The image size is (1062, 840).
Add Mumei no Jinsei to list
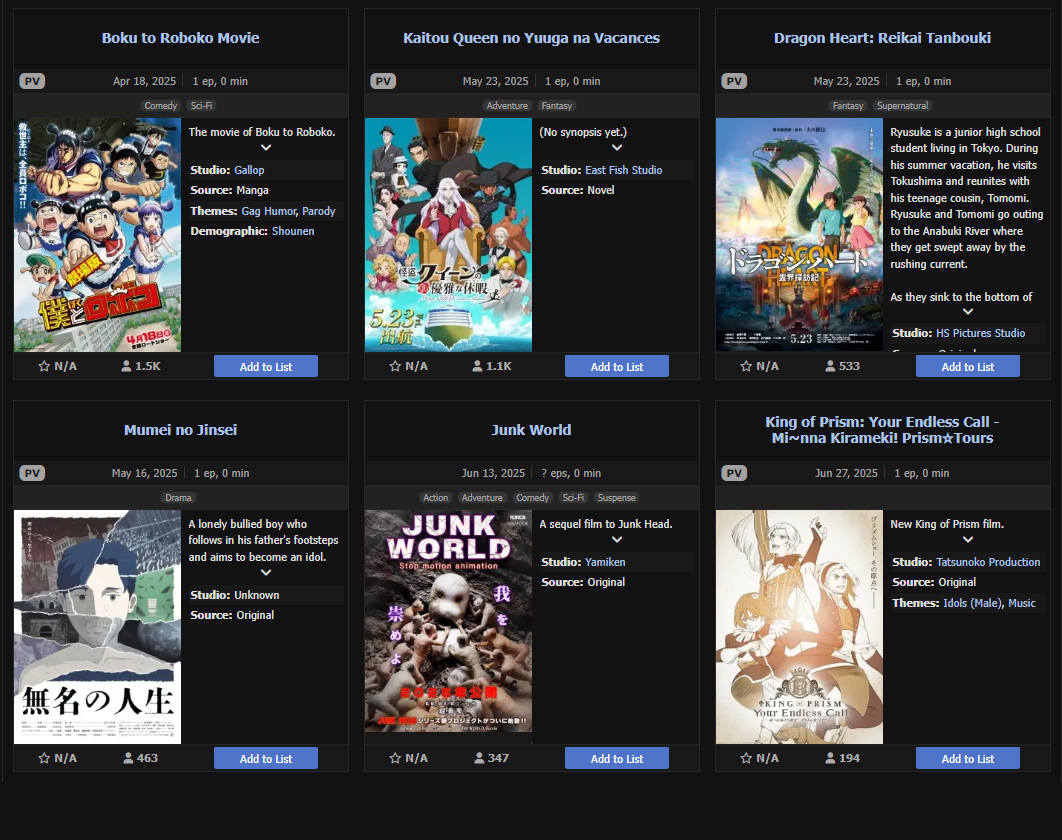[266, 759]
